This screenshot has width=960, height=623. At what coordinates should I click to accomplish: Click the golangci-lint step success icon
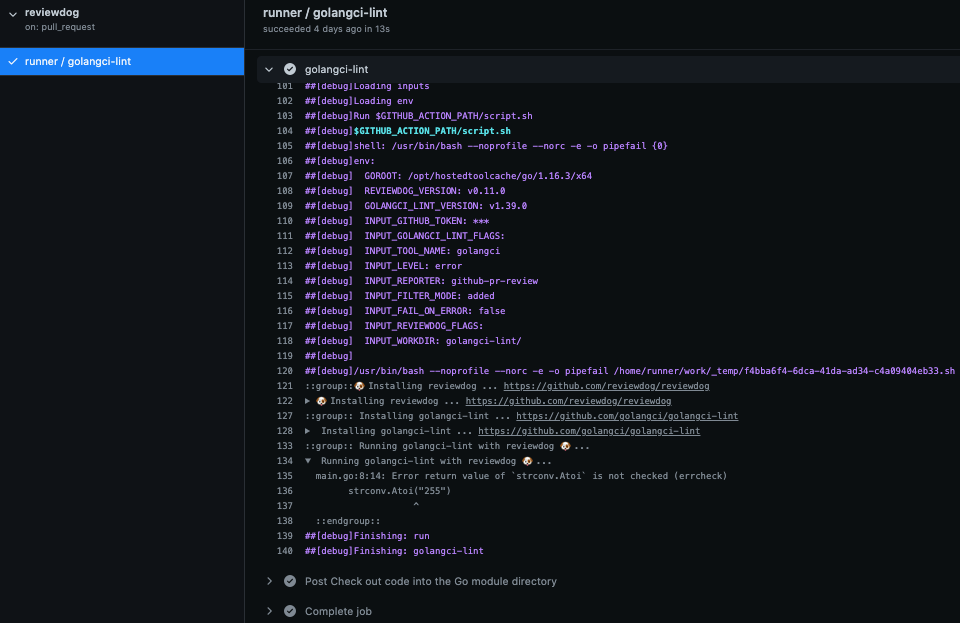point(290,69)
